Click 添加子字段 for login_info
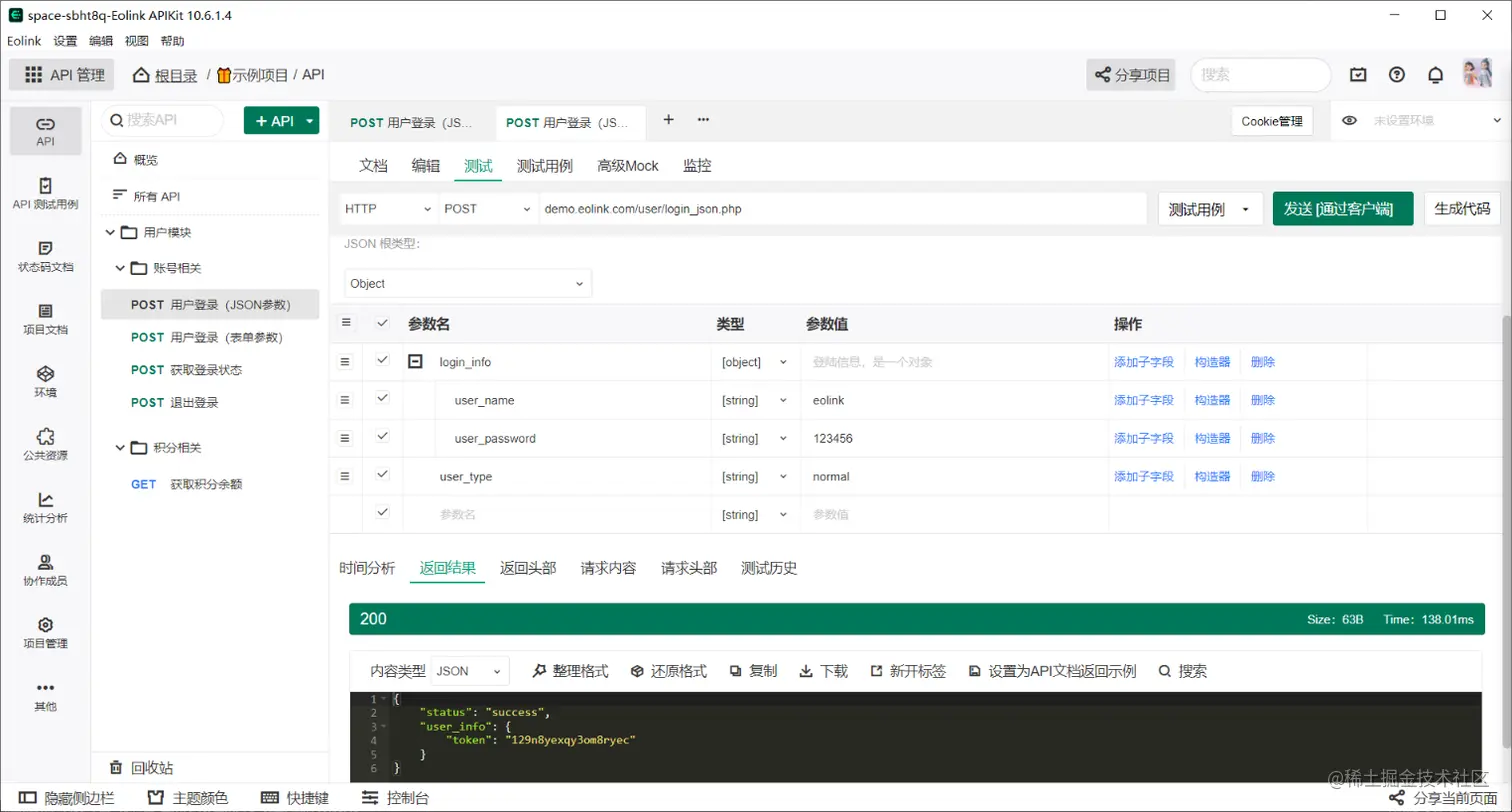 tap(1144, 362)
